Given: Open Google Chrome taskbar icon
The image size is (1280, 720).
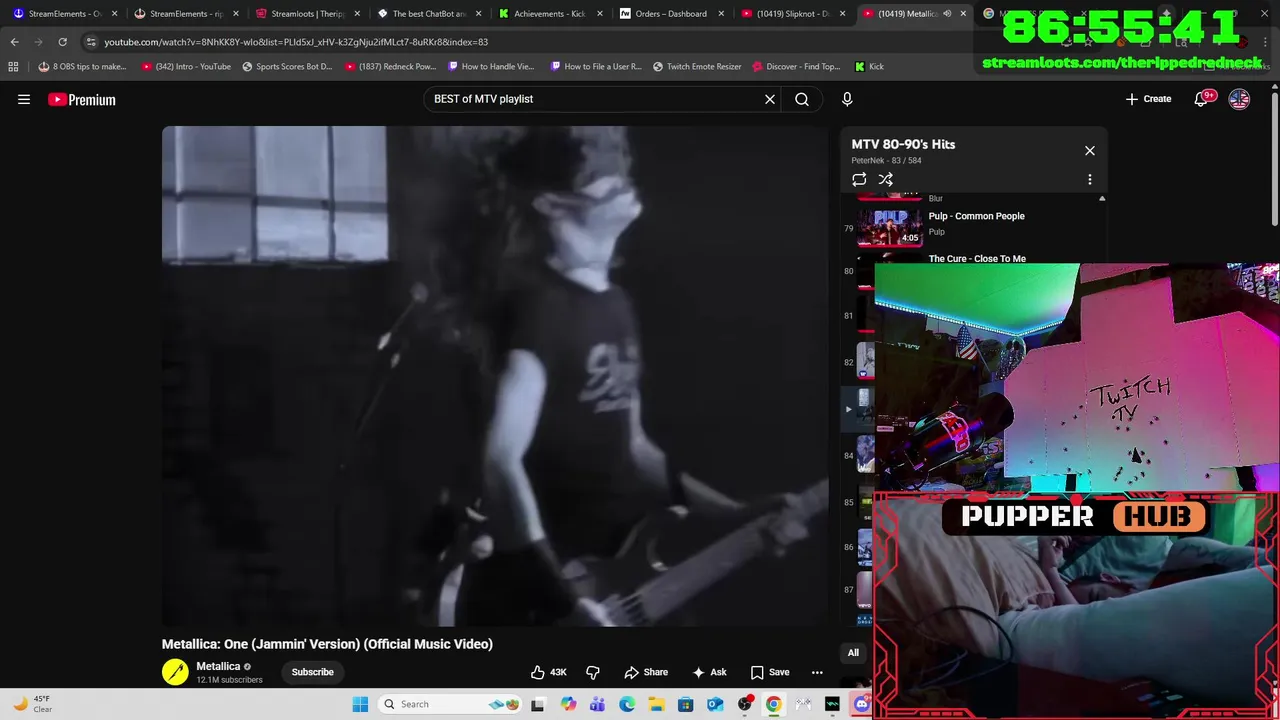Looking at the screenshot, I should coord(773,704).
